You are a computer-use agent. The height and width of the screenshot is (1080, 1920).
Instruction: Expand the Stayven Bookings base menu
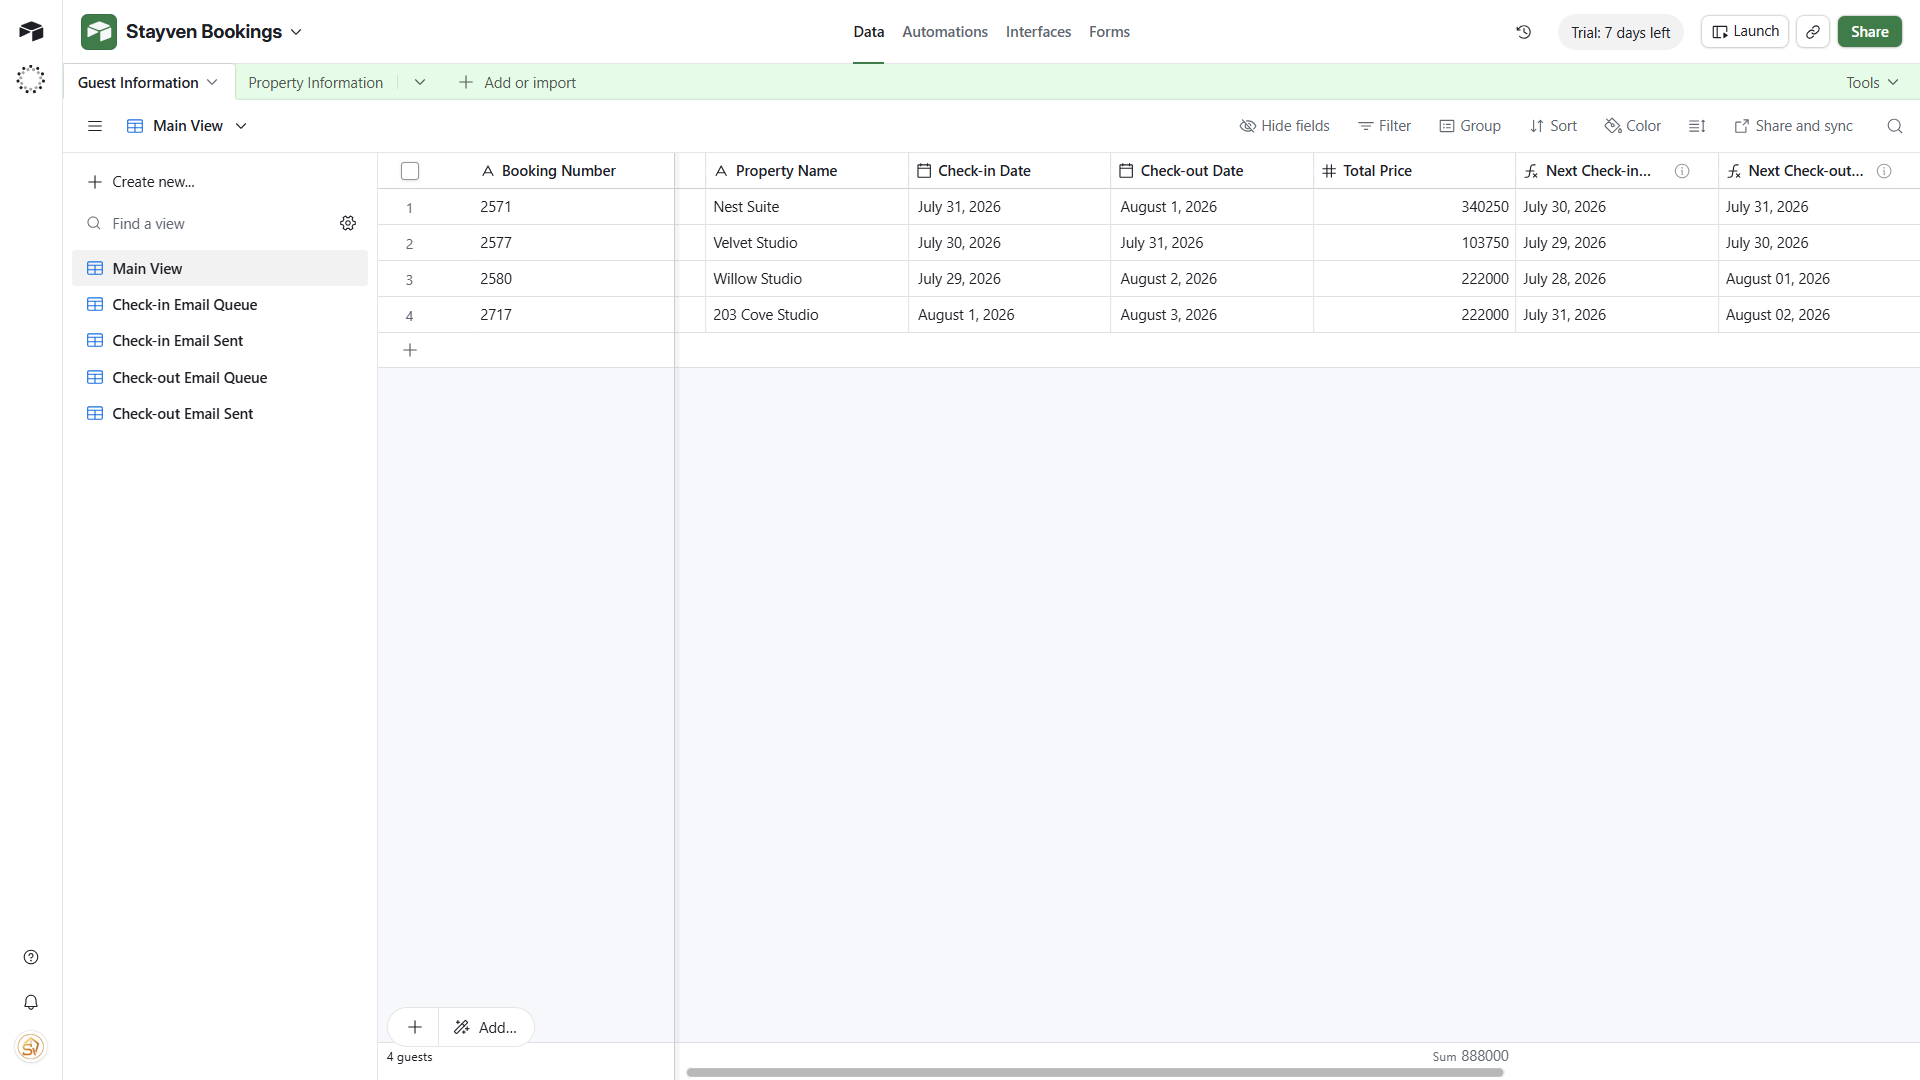click(x=296, y=32)
